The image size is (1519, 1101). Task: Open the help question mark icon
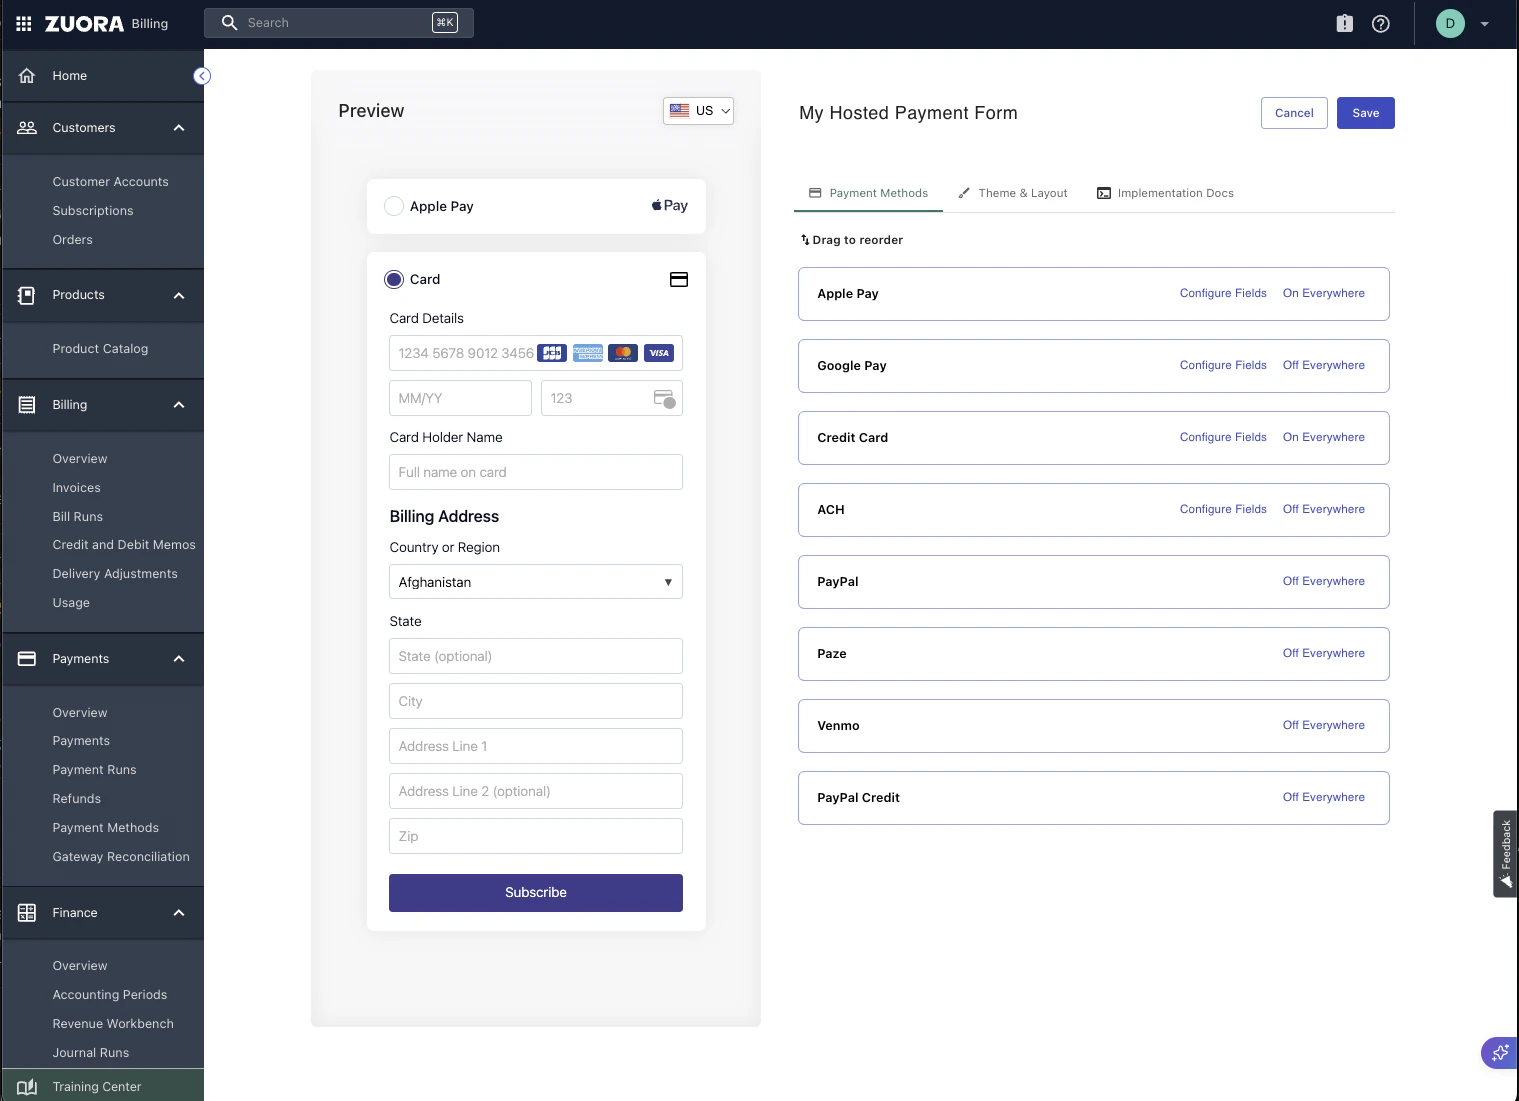(1381, 23)
